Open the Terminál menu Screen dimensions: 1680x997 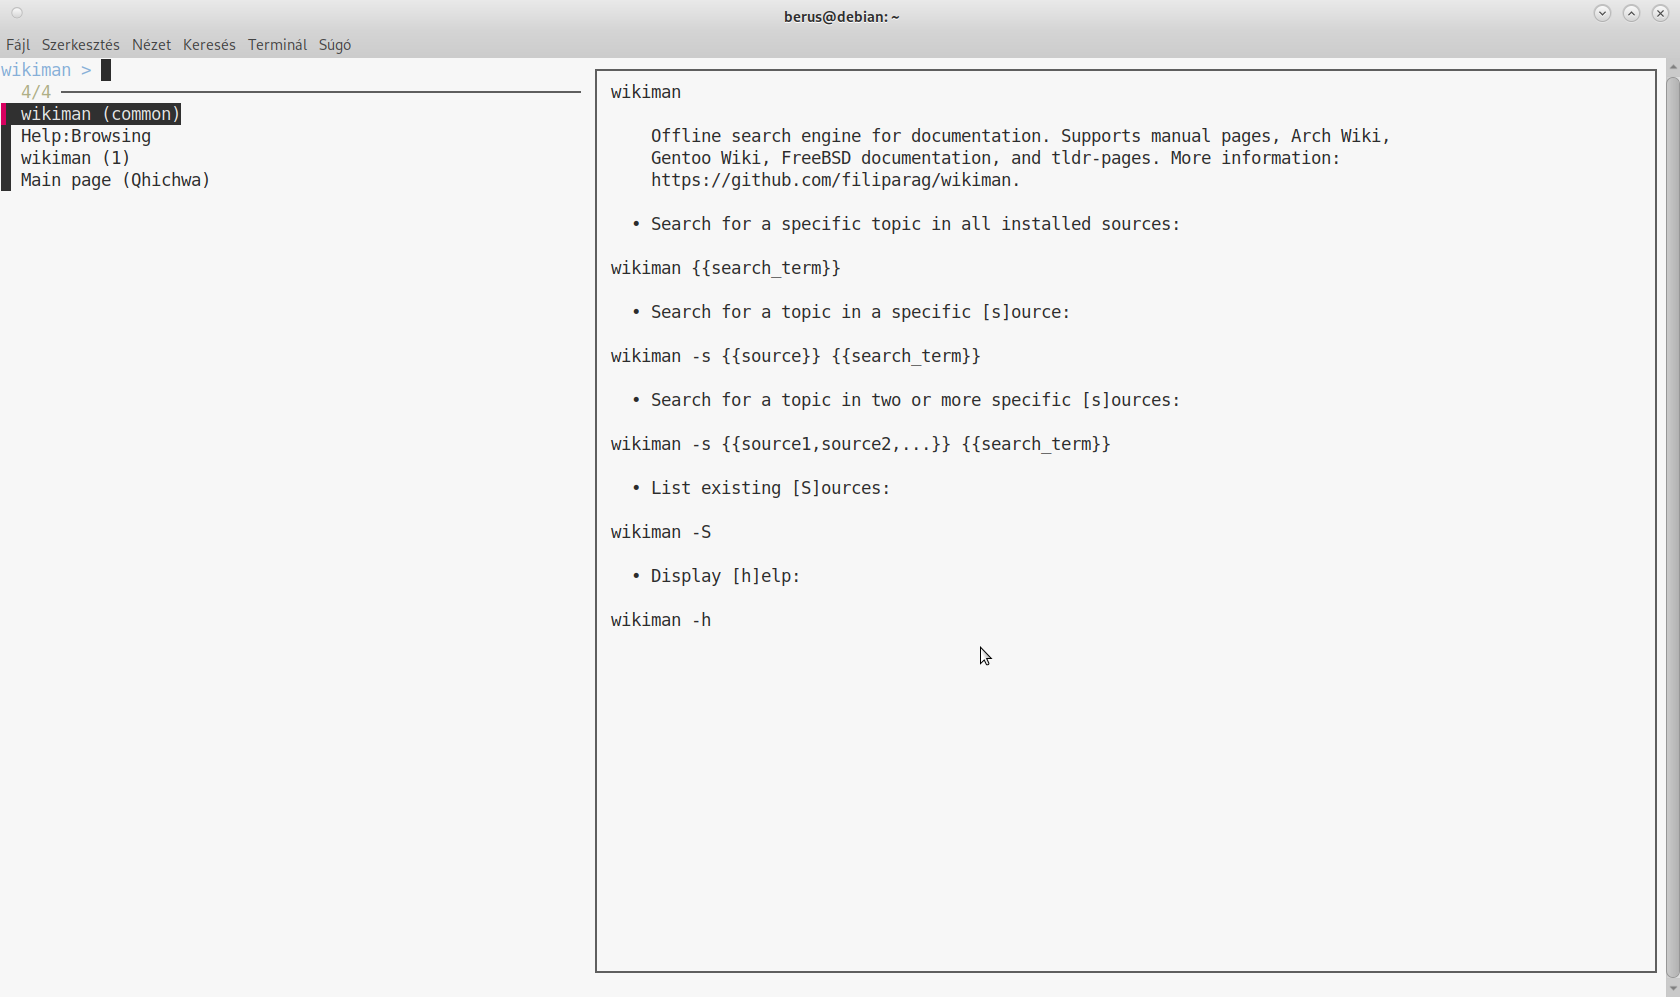[277, 45]
